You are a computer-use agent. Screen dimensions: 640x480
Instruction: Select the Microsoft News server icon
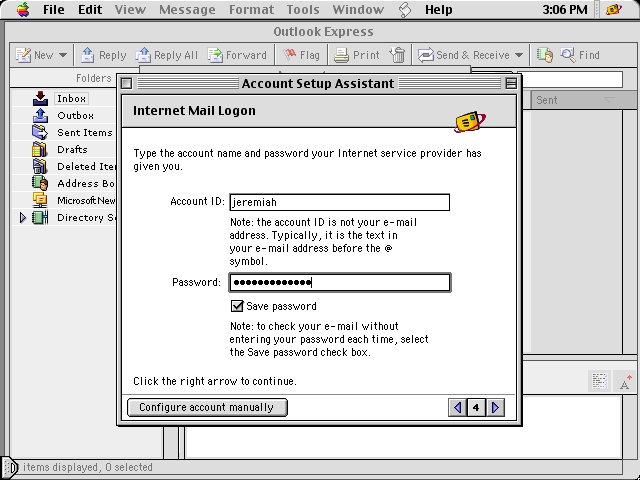point(40,200)
